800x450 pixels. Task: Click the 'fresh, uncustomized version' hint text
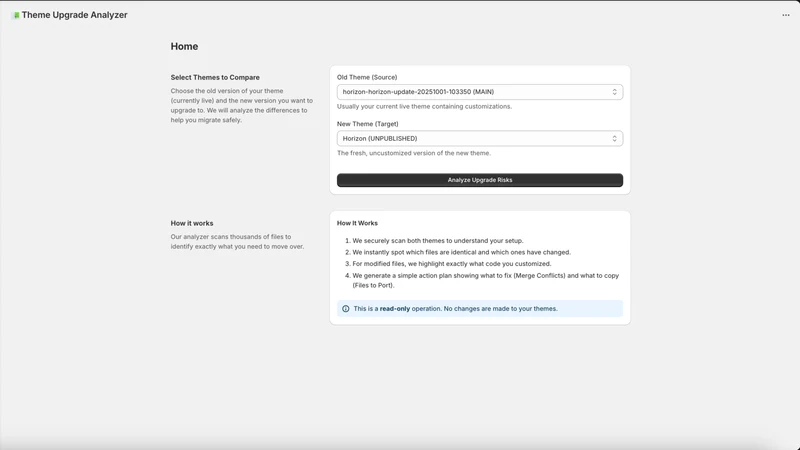pos(414,153)
